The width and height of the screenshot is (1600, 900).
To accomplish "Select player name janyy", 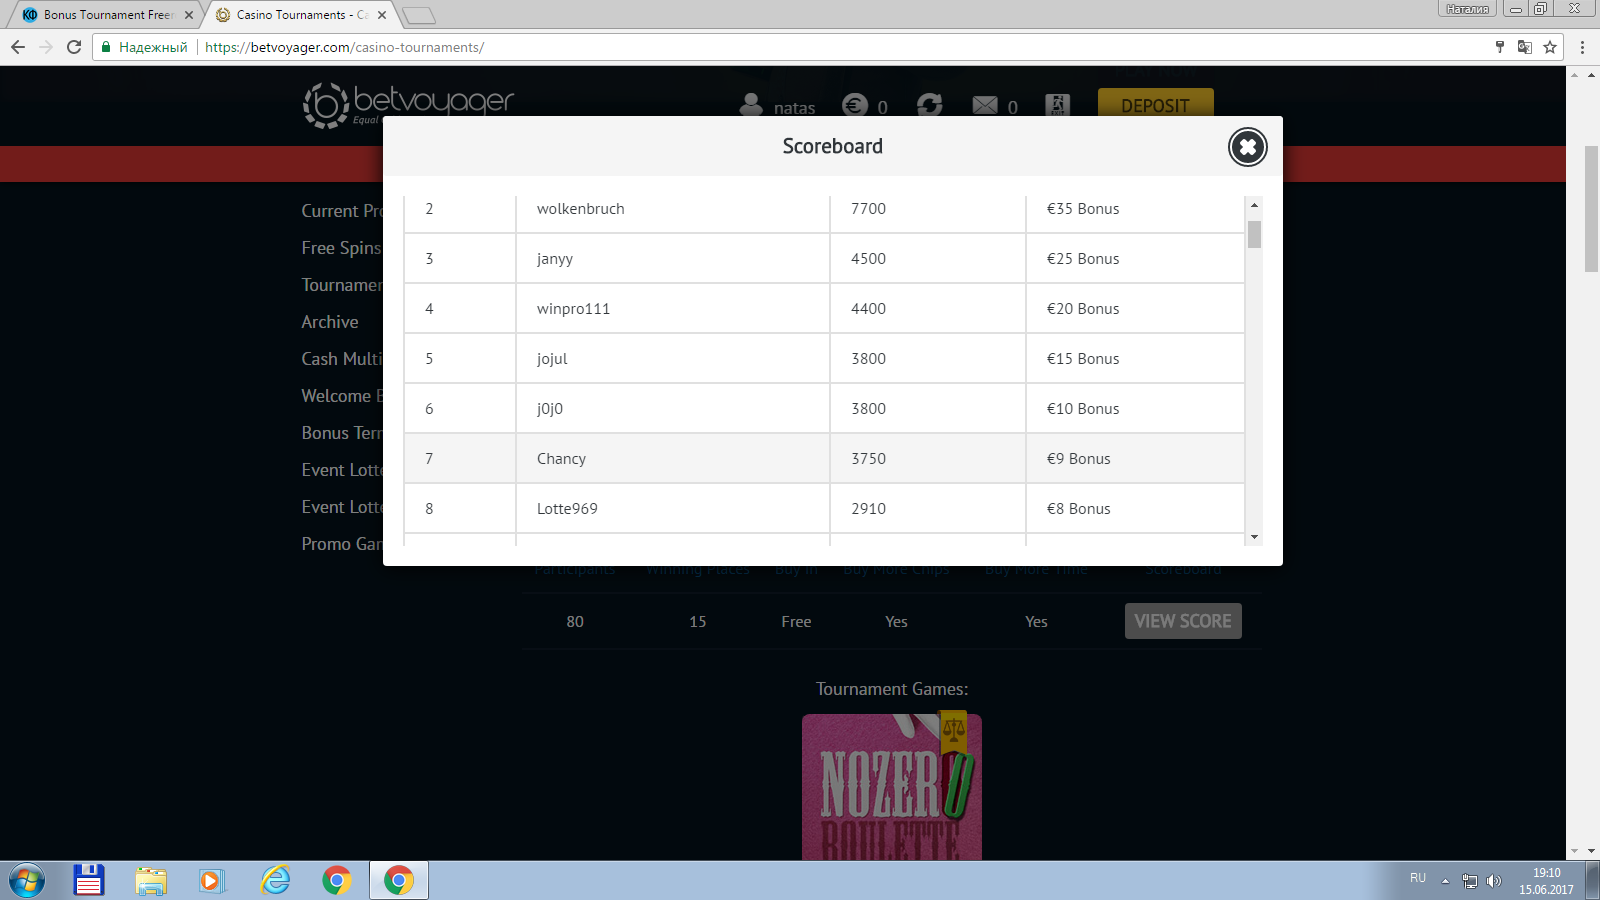I will pyautogui.click(x=555, y=259).
